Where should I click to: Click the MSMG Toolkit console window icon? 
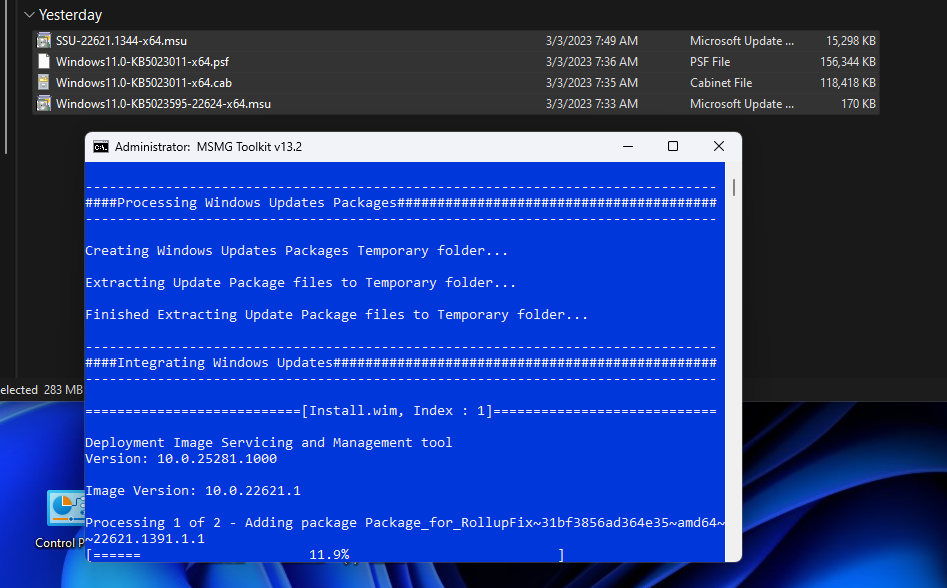tap(101, 147)
